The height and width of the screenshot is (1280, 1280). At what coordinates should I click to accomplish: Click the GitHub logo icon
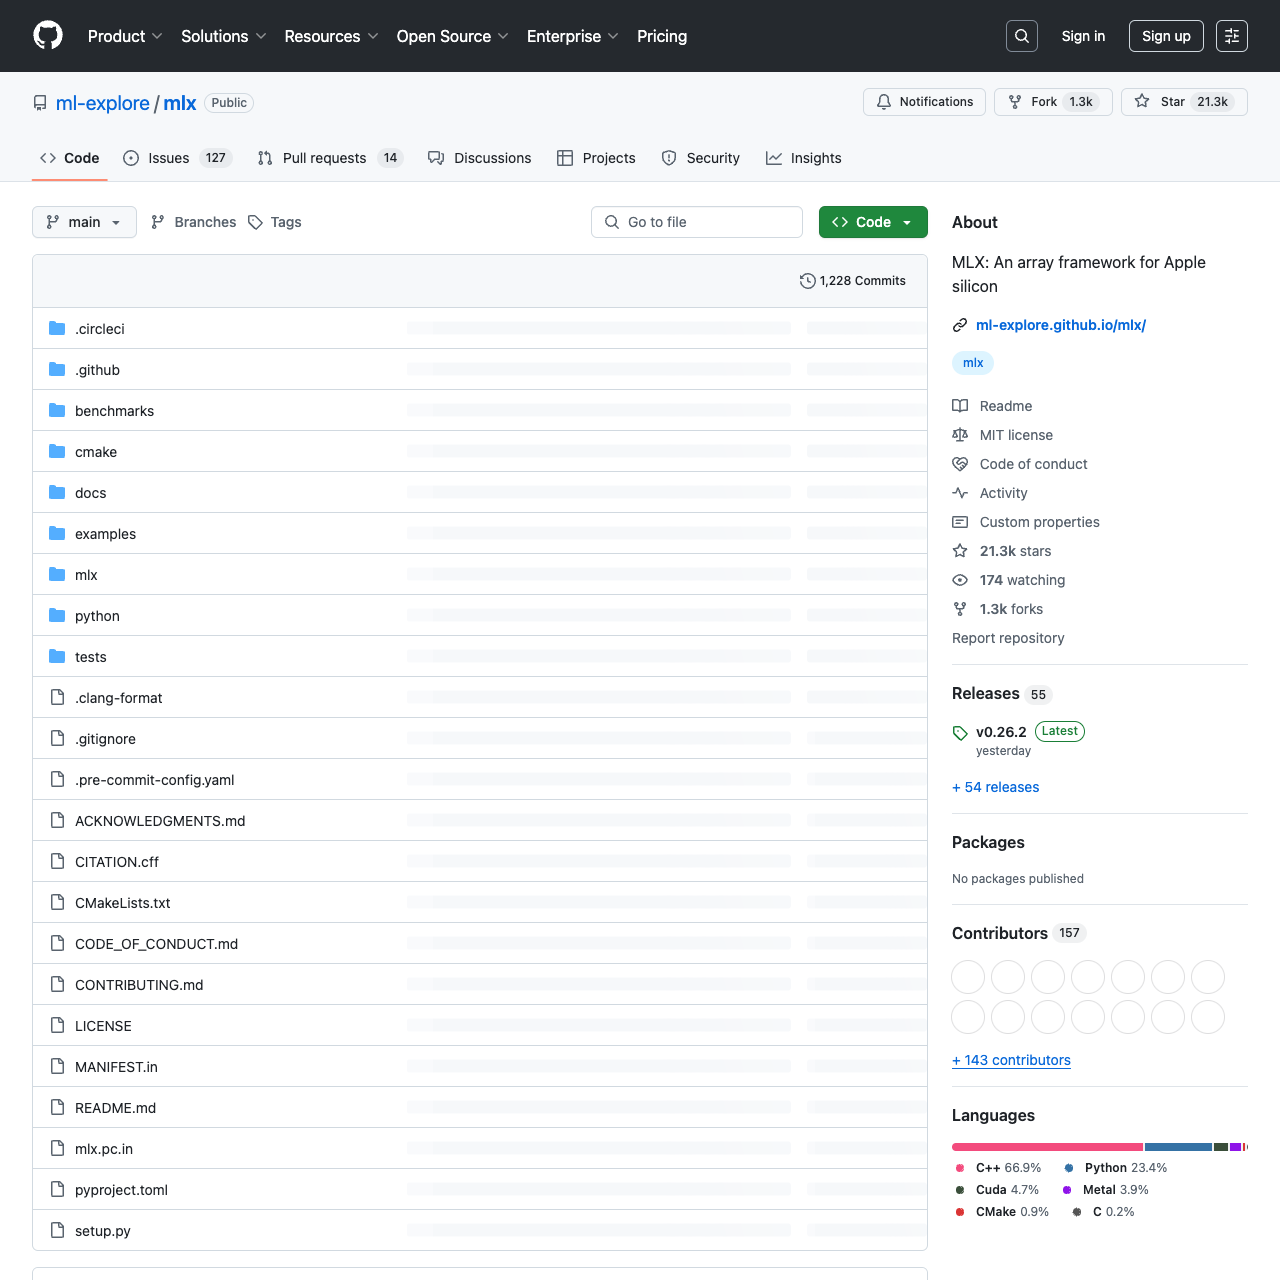point(48,36)
